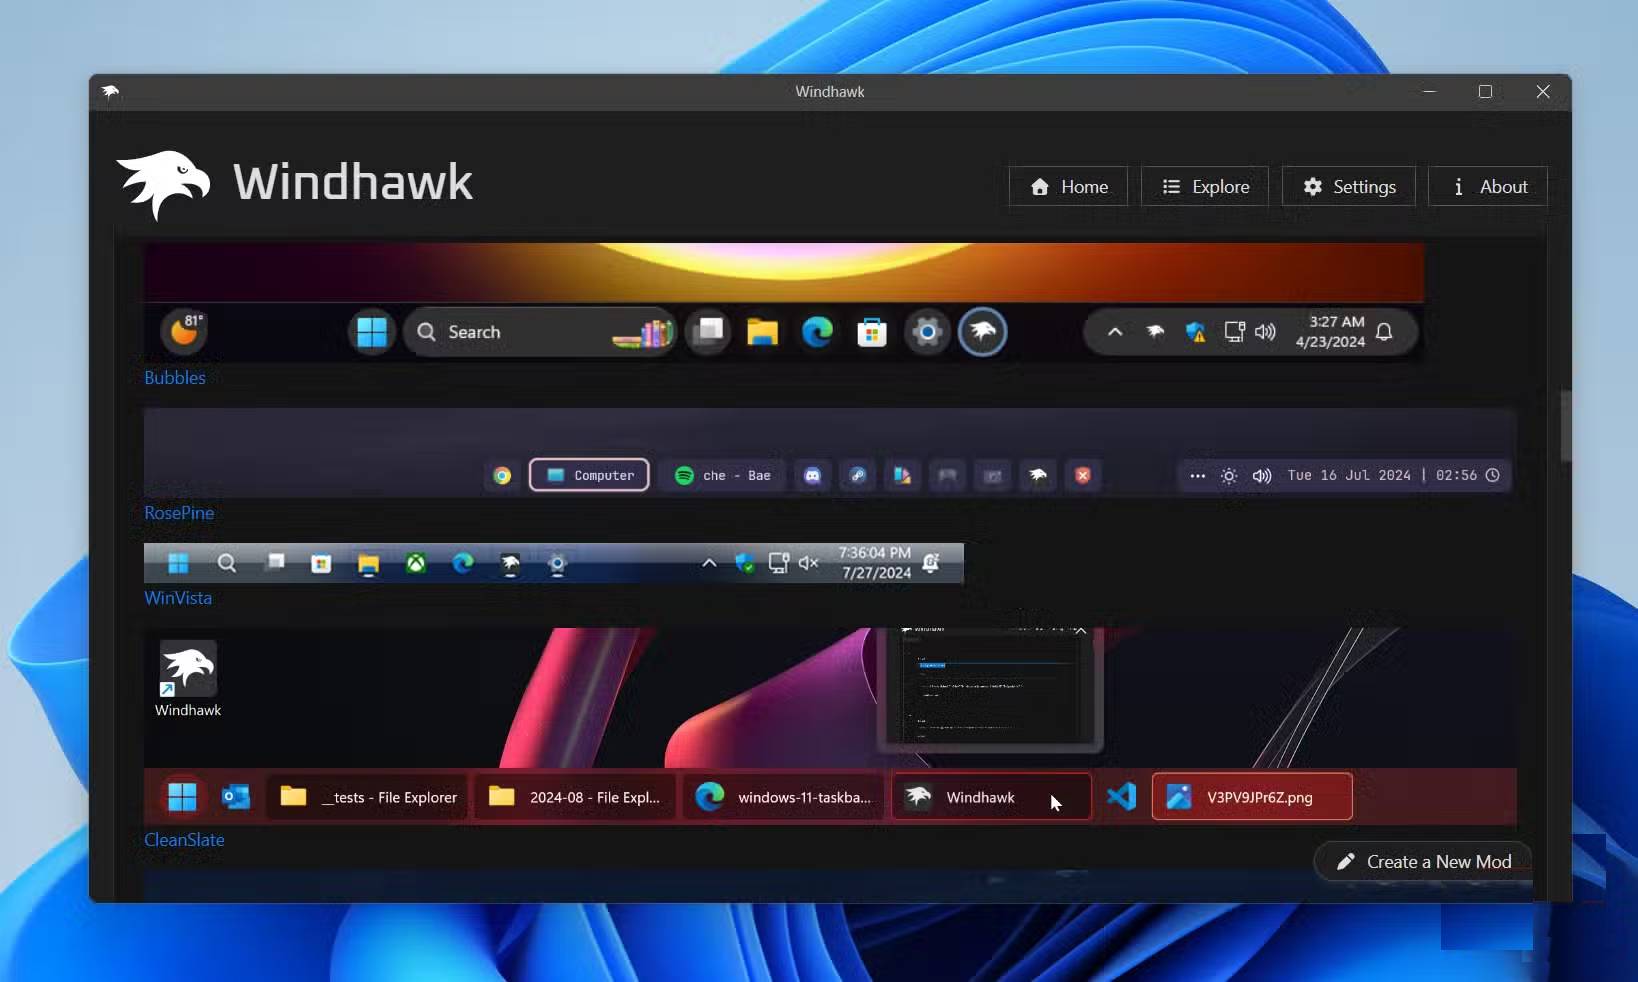Click the 'Tue 16 Jul 2024' date text
This screenshot has width=1638, height=982.
1349,475
